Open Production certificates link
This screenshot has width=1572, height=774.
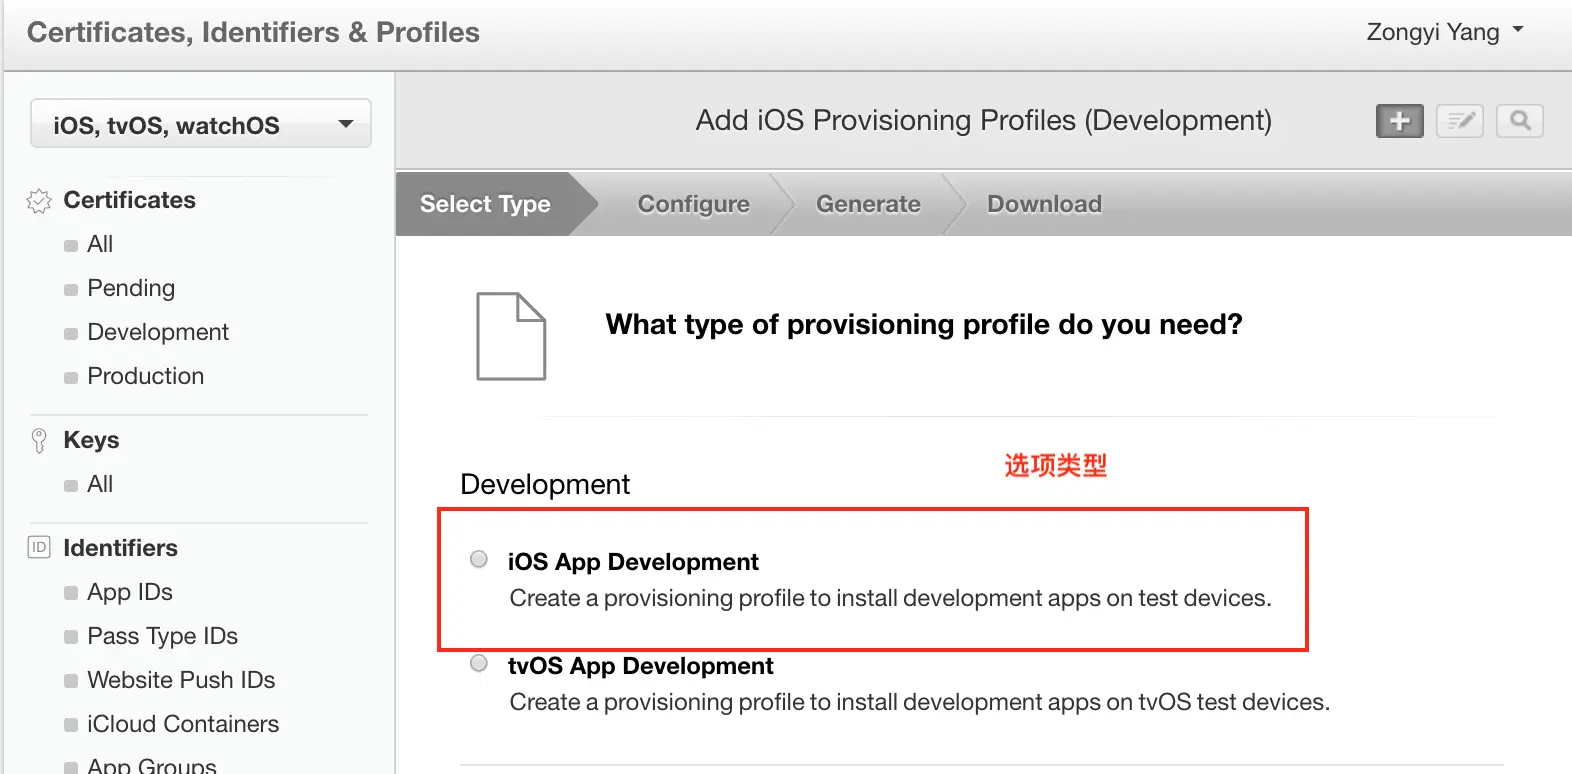click(146, 376)
